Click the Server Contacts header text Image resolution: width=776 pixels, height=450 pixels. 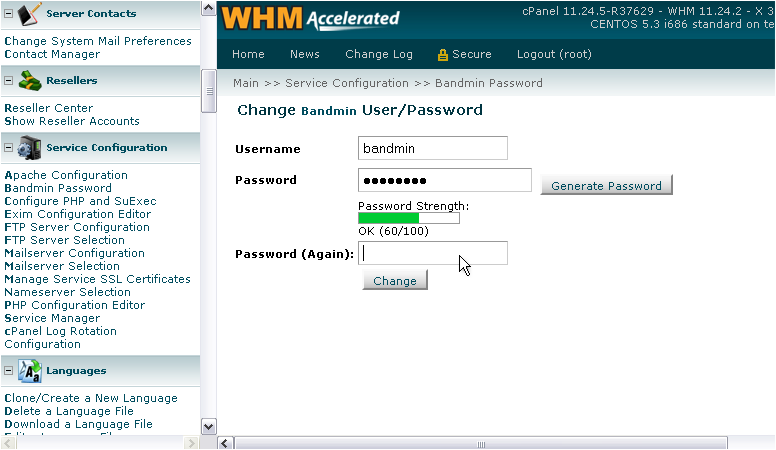coord(91,13)
